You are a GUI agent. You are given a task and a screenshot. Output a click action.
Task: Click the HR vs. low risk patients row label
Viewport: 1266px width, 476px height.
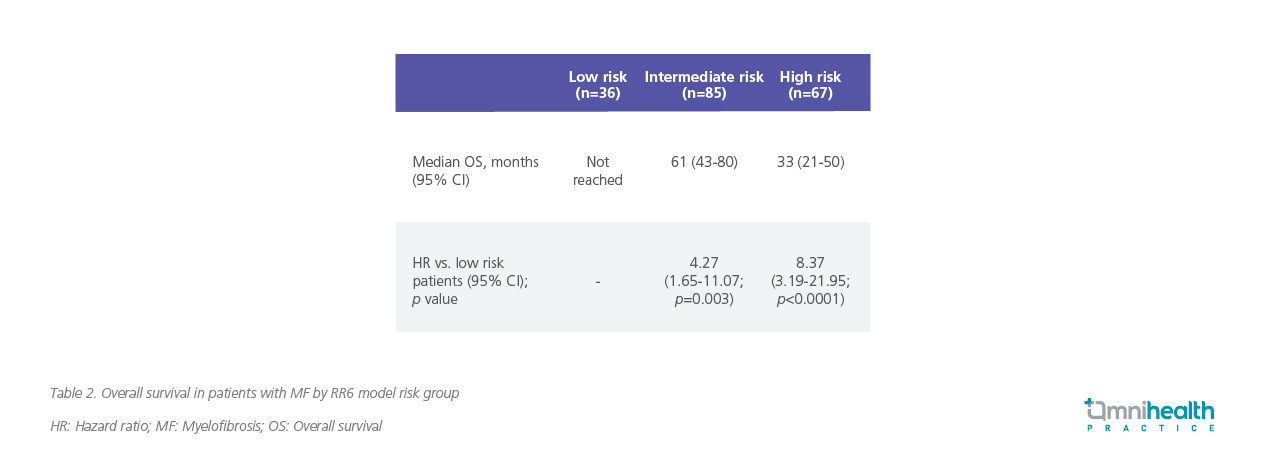coord(470,281)
